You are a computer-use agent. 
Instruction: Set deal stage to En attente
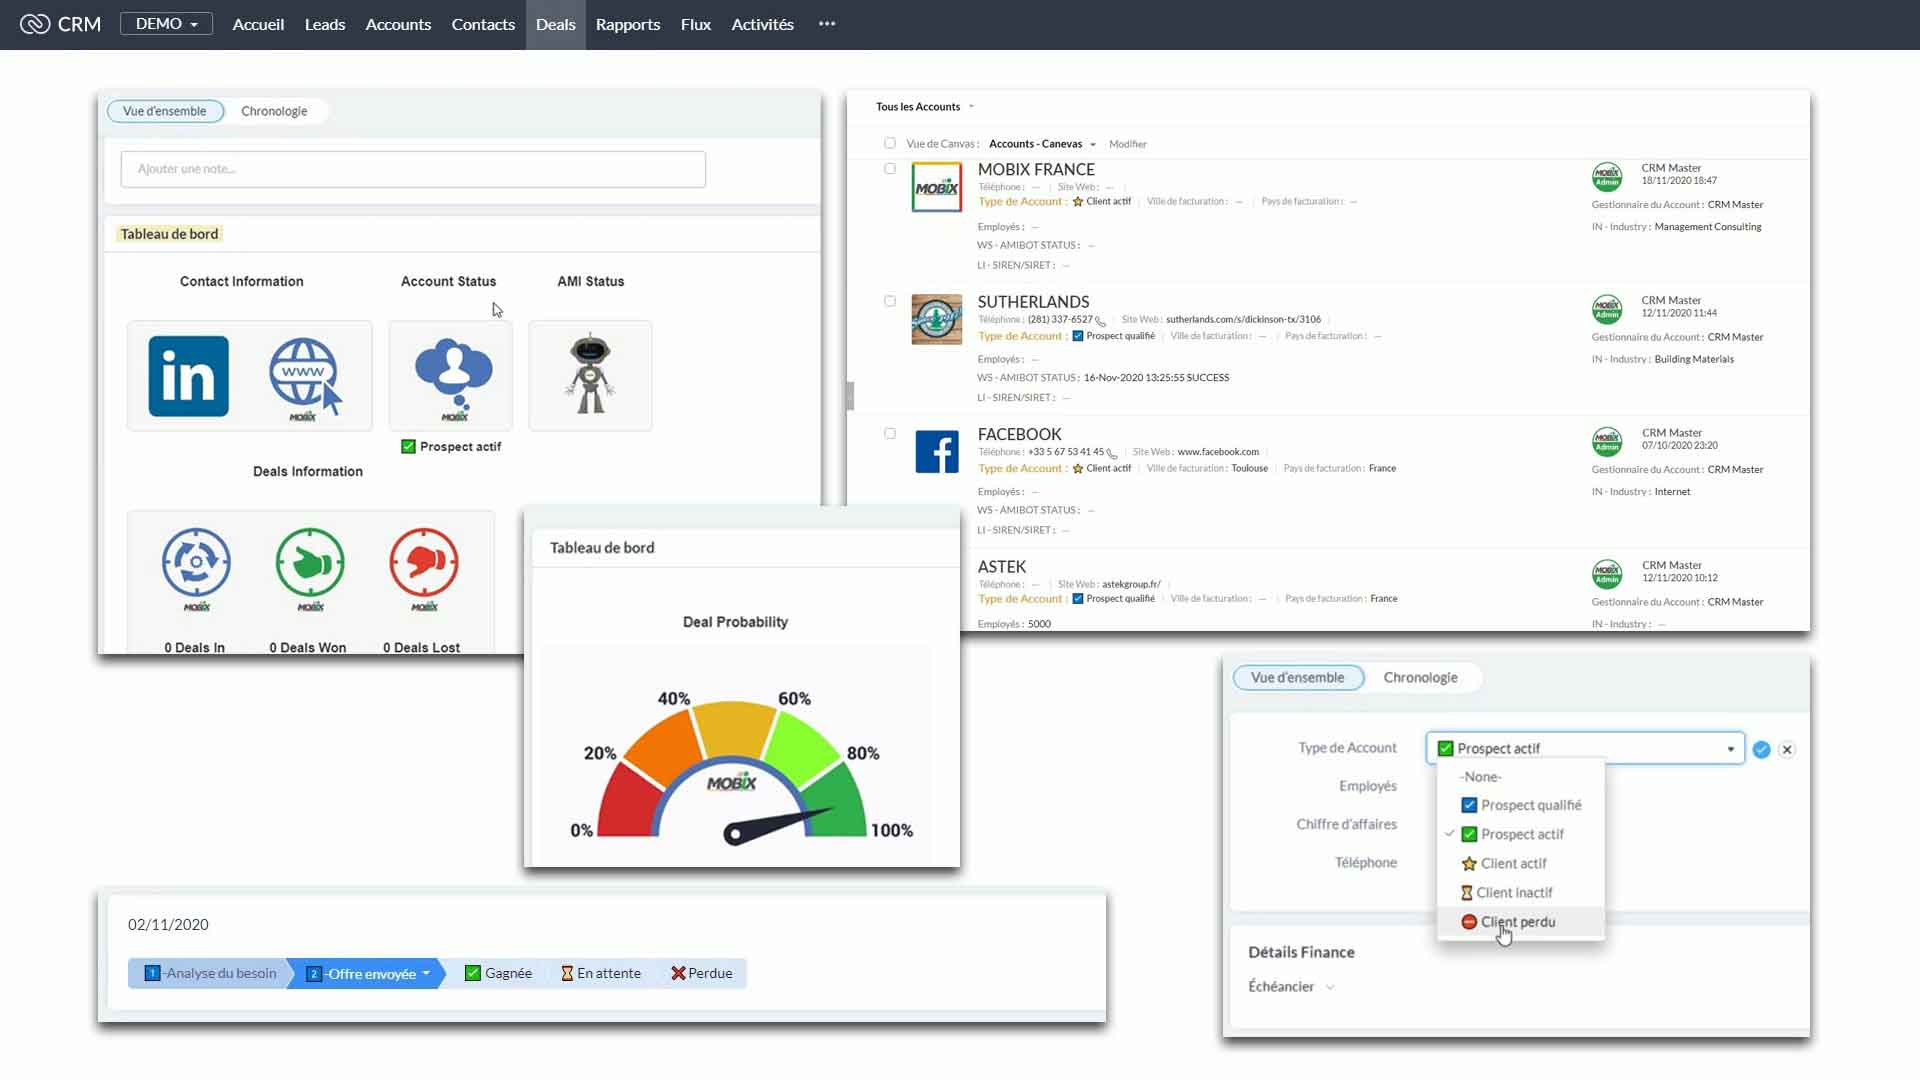[601, 973]
